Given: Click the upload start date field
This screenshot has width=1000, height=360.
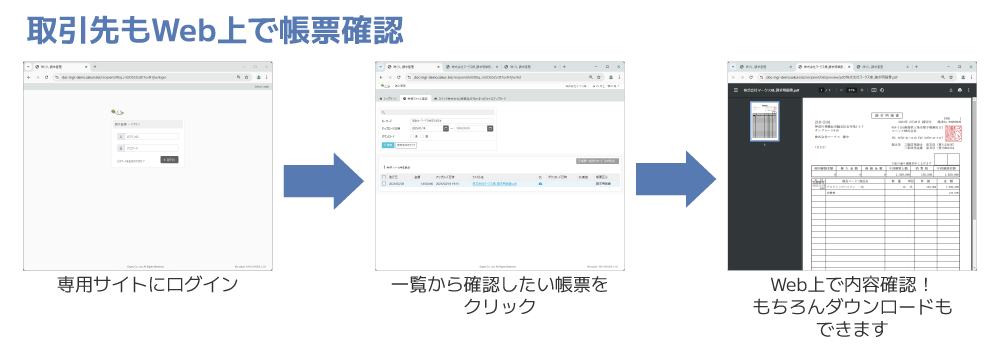Looking at the screenshot, I should pos(427,128).
